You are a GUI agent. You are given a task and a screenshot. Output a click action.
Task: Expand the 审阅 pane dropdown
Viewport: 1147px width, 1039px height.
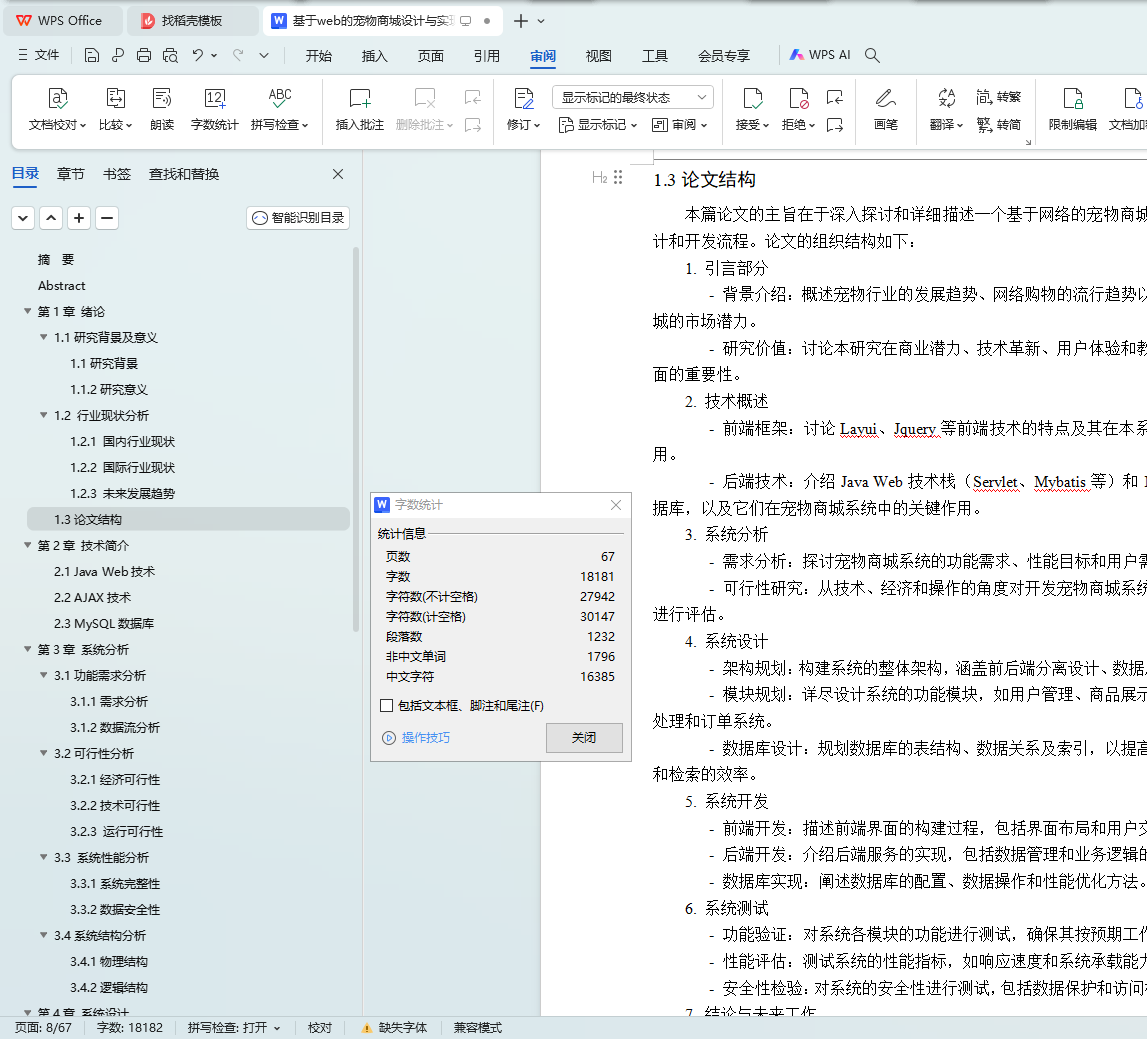click(x=680, y=125)
